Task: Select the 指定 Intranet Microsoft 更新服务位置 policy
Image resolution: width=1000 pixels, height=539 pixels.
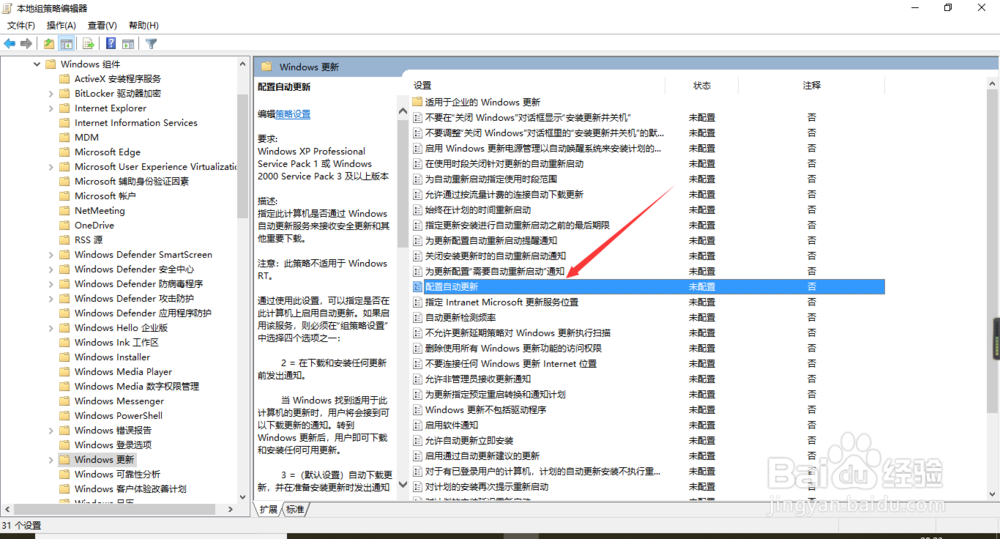Action: [x=502, y=302]
